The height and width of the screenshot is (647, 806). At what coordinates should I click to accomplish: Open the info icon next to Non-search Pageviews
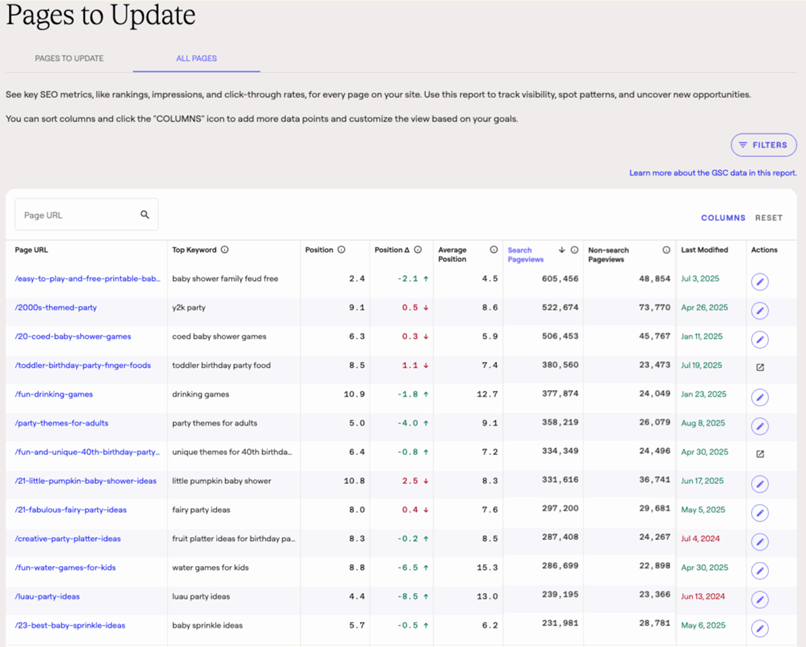pyautogui.click(x=666, y=250)
